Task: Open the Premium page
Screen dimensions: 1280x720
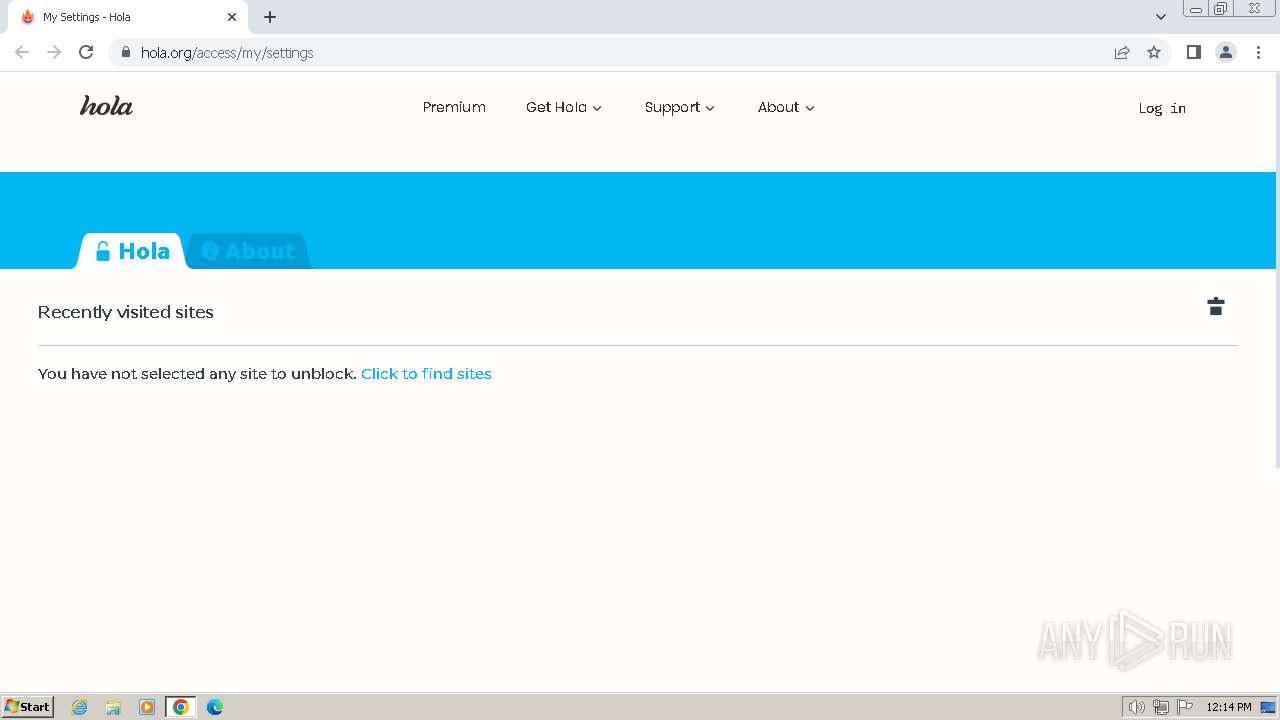Action: click(454, 107)
